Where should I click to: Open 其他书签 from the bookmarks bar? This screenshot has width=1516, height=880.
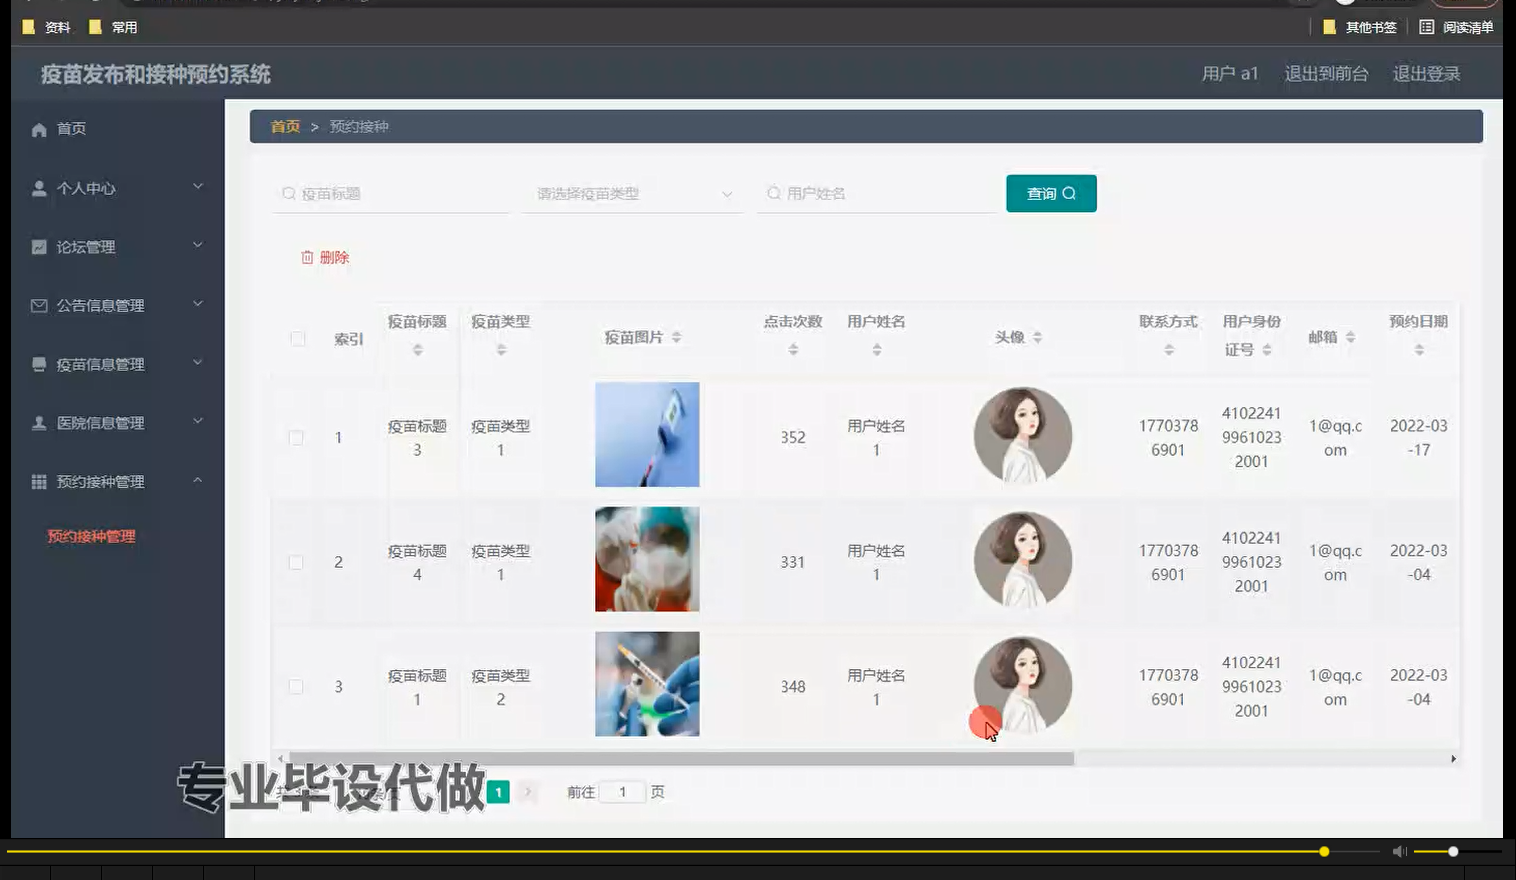pyautogui.click(x=1358, y=27)
